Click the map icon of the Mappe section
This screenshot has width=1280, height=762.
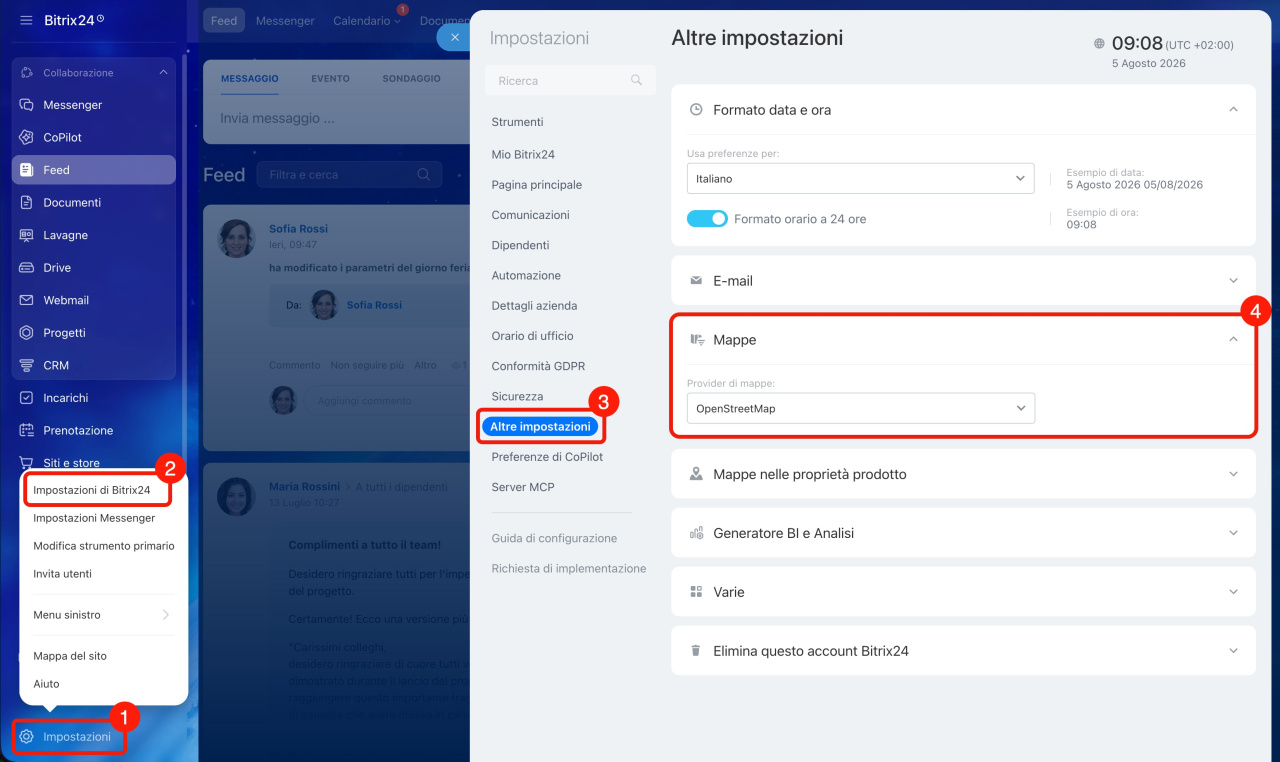[696, 340]
